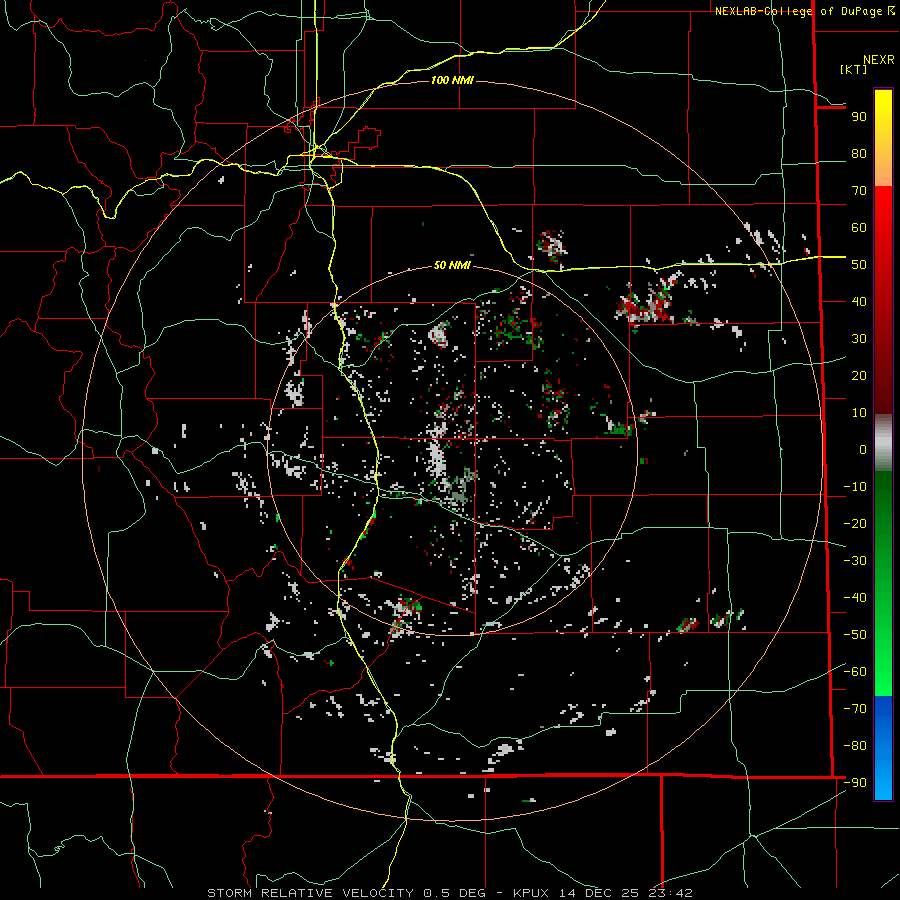Click the gray zero-velocity band of the color bar
This screenshot has height=900, width=900.
[883, 443]
